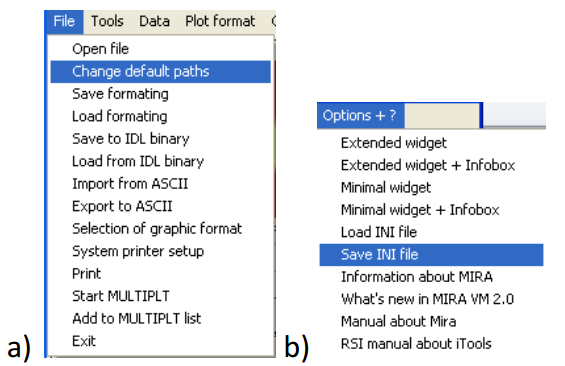Select Start MULTIPLT
The image size is (565, 366).
[160, 296]
